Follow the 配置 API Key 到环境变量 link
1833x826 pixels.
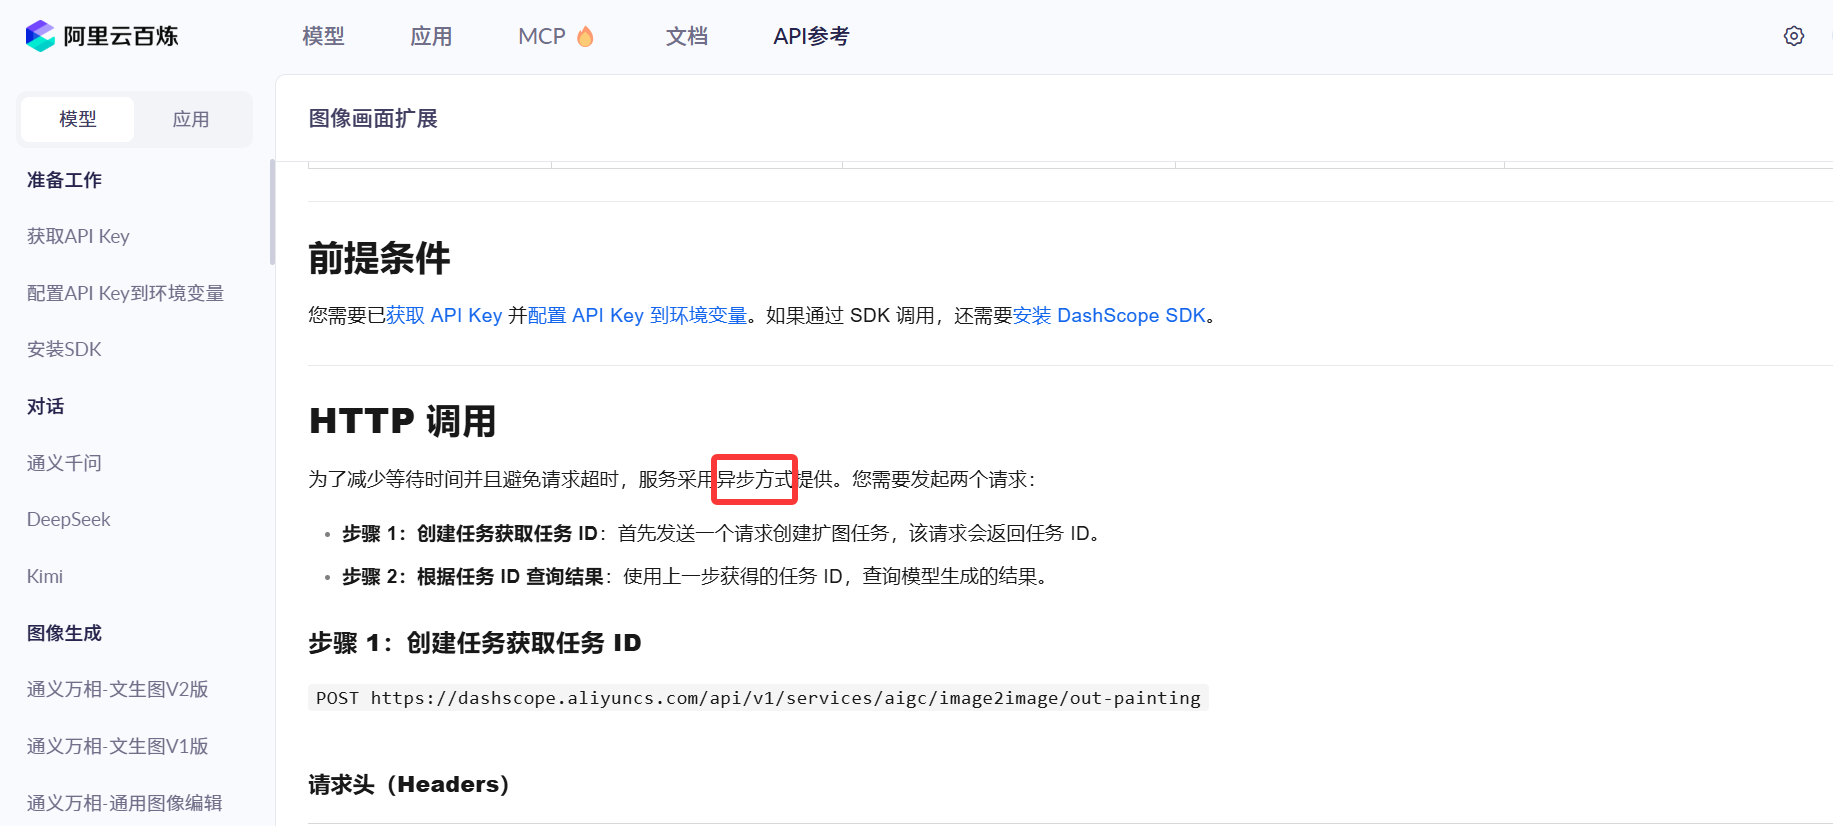tap(637, 315)
